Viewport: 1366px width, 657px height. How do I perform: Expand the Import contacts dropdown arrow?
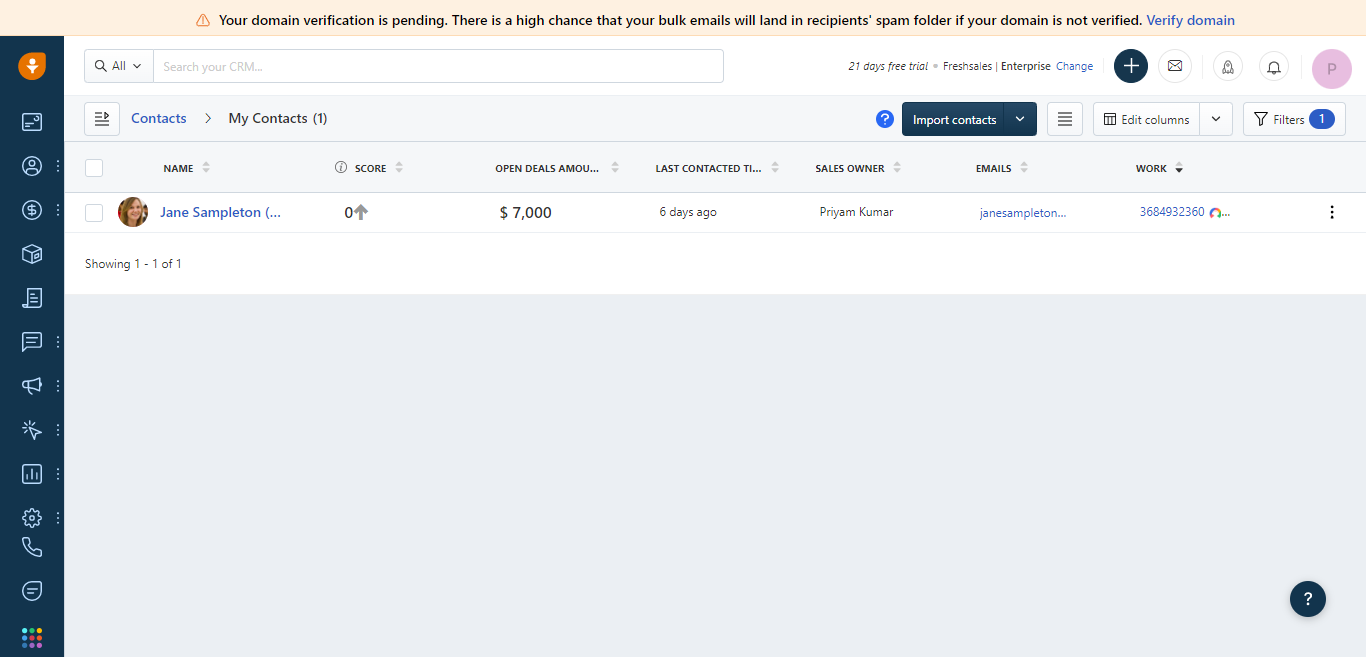click(x=1020, y=119)
